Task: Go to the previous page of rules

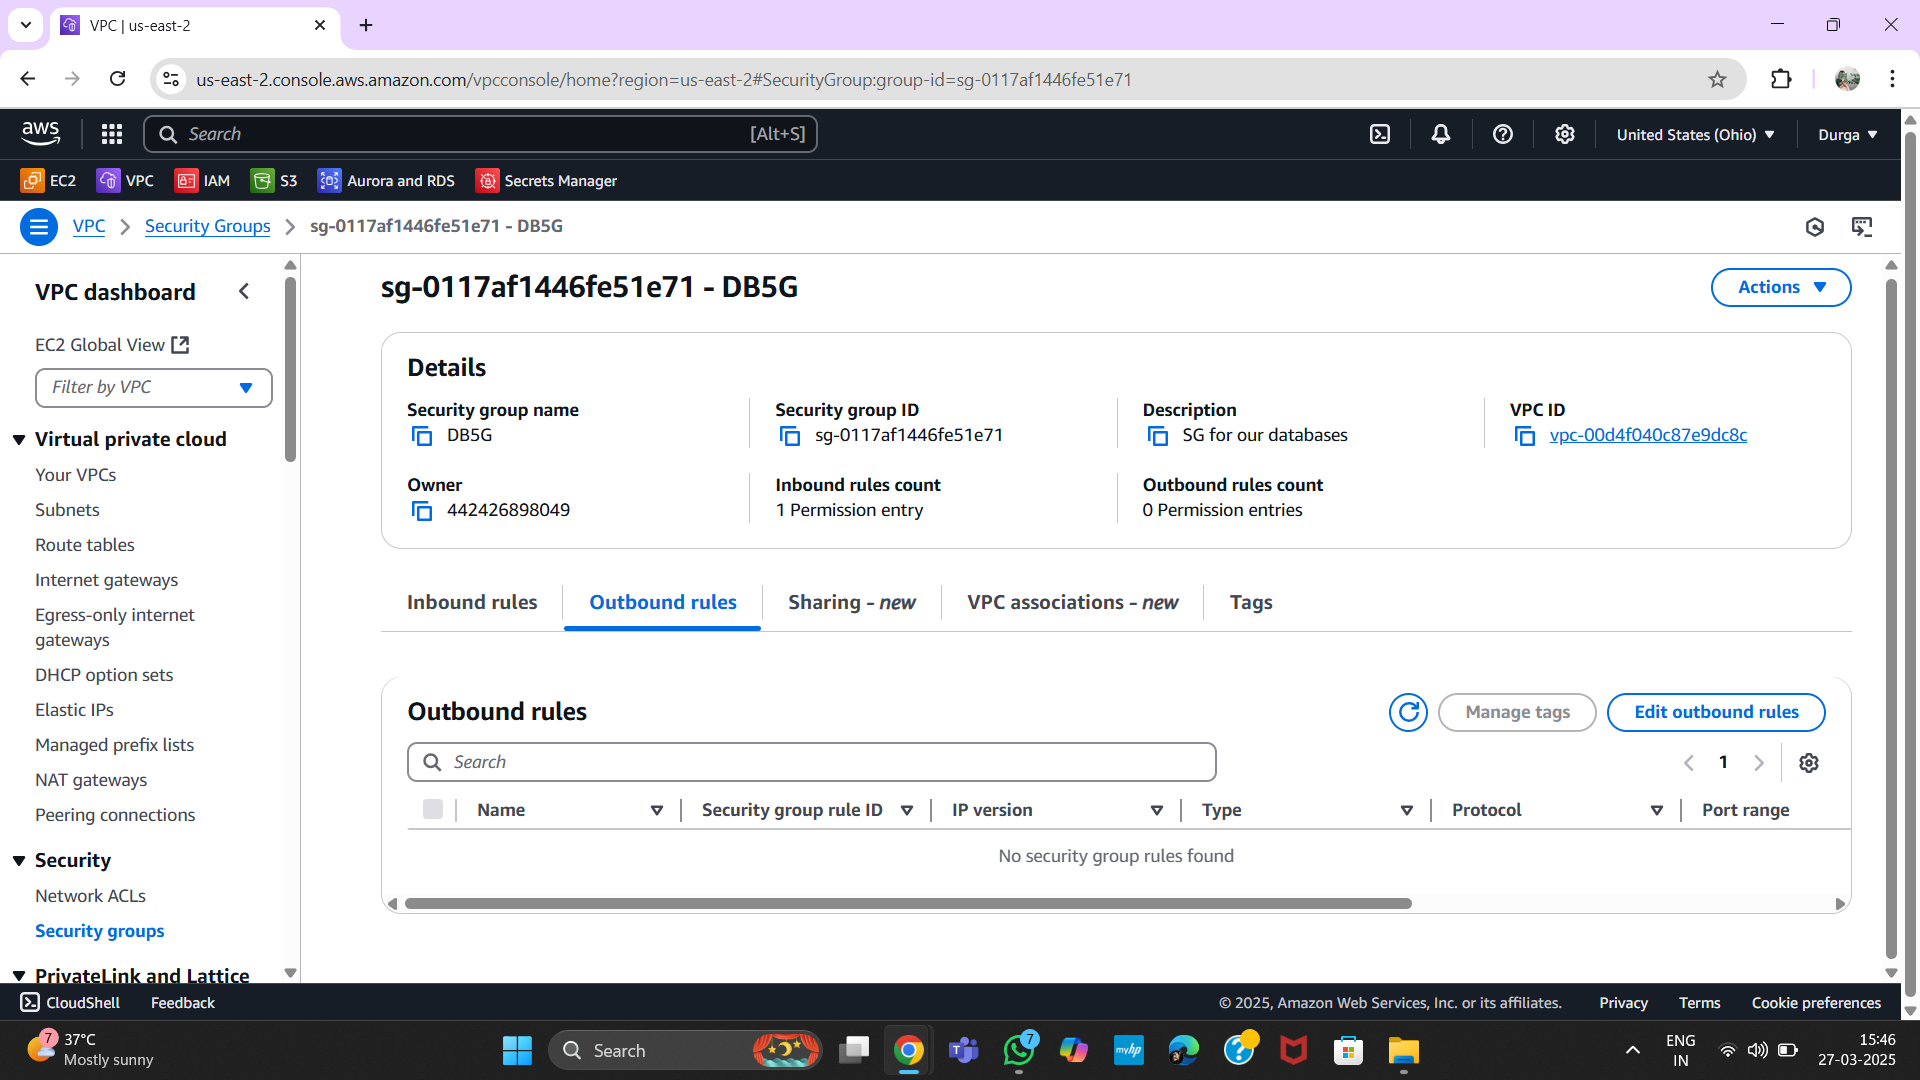Action: (x=1689, y=763)
